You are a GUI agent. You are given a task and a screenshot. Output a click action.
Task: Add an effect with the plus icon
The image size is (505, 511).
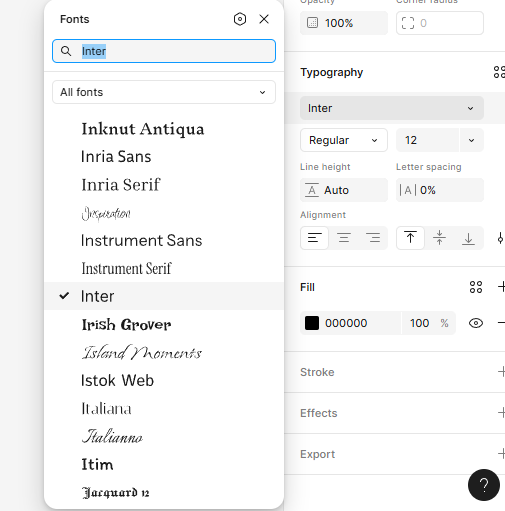click(x=501, y=413)
